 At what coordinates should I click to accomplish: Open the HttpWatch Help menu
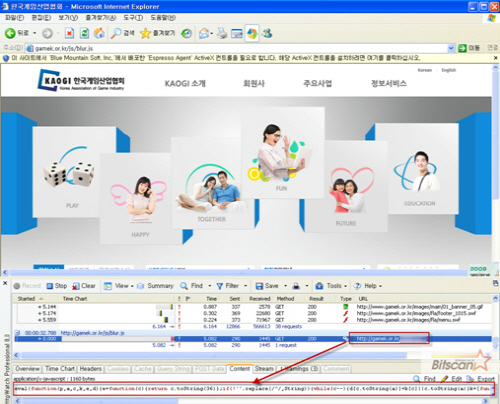tap(368, 286)
